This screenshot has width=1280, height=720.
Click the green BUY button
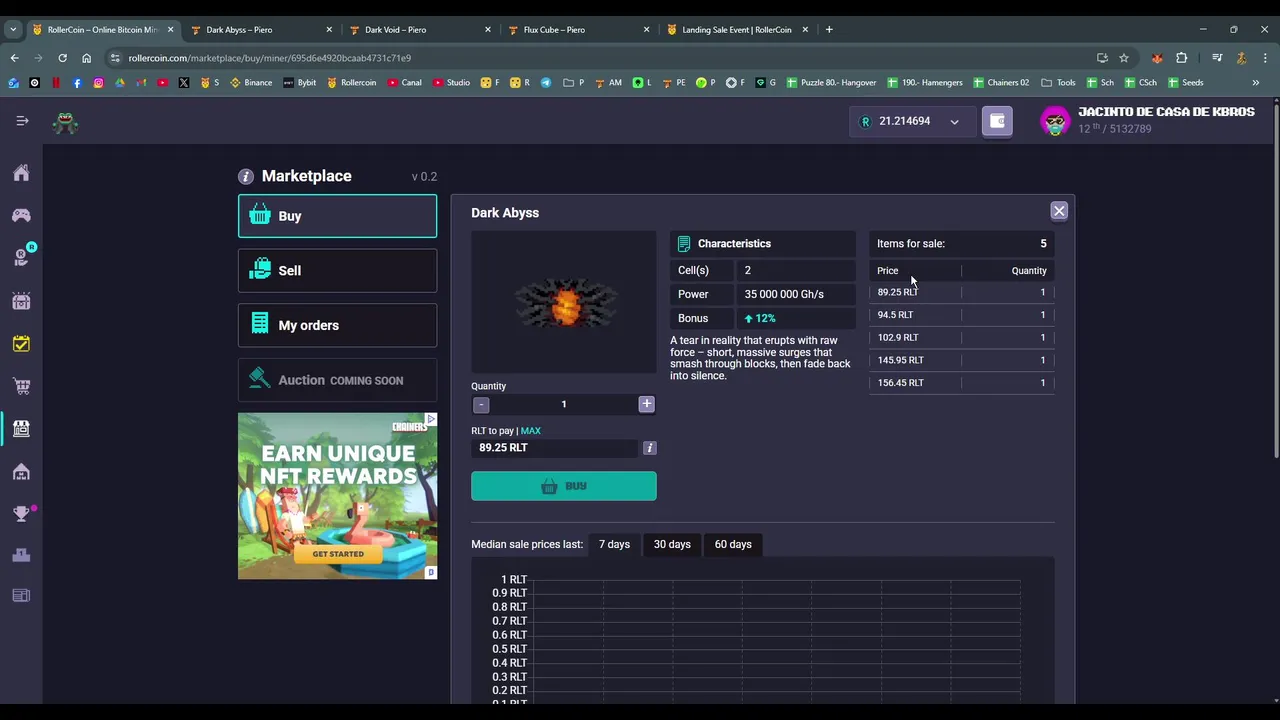tap(564, 486)
